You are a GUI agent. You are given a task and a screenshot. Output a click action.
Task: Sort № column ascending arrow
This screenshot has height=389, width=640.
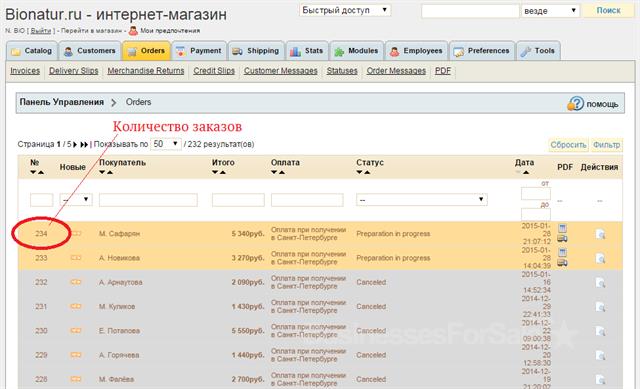[x=41, y=172]
